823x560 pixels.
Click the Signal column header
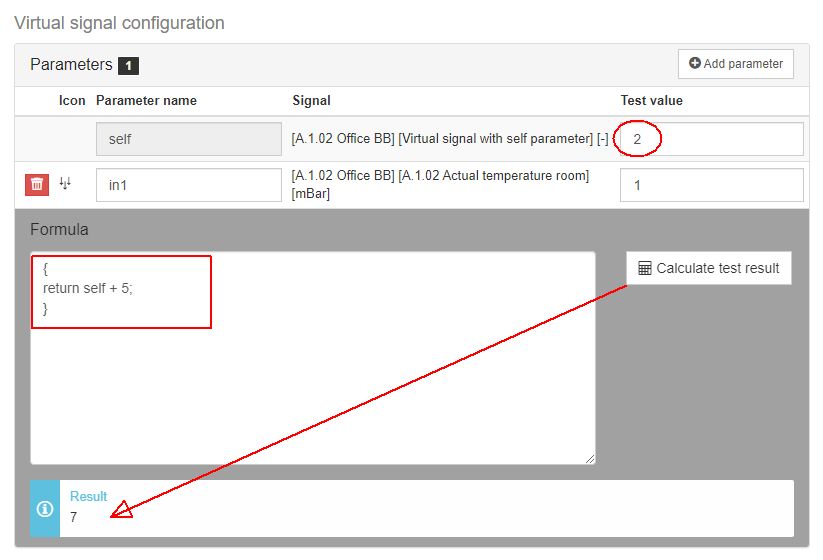311,101
